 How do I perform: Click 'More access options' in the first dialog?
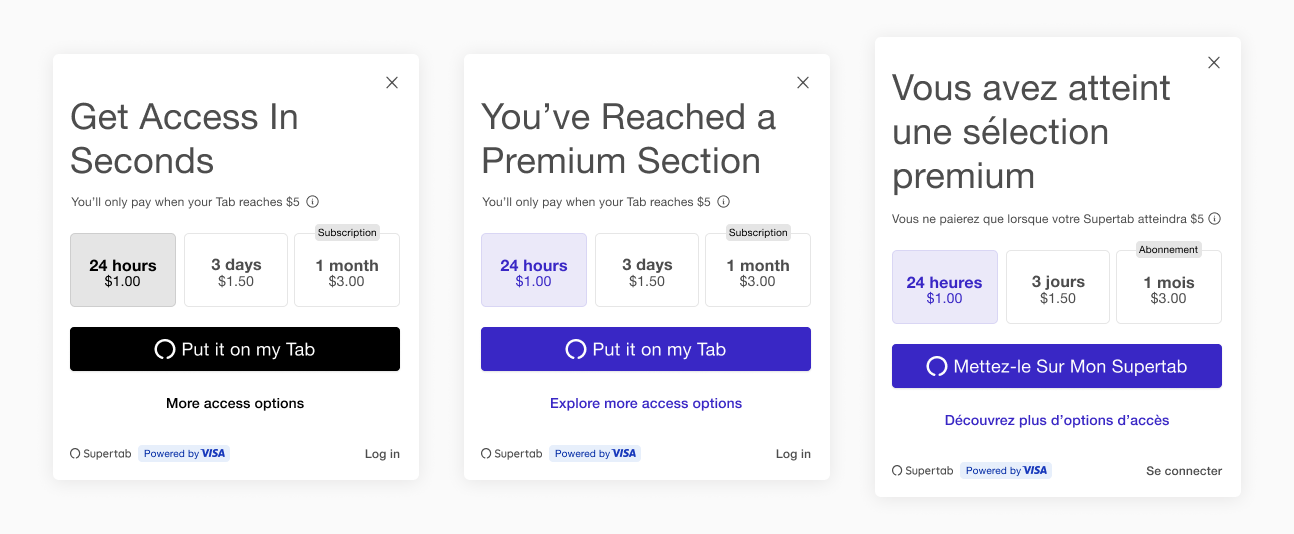click(235, 404)
